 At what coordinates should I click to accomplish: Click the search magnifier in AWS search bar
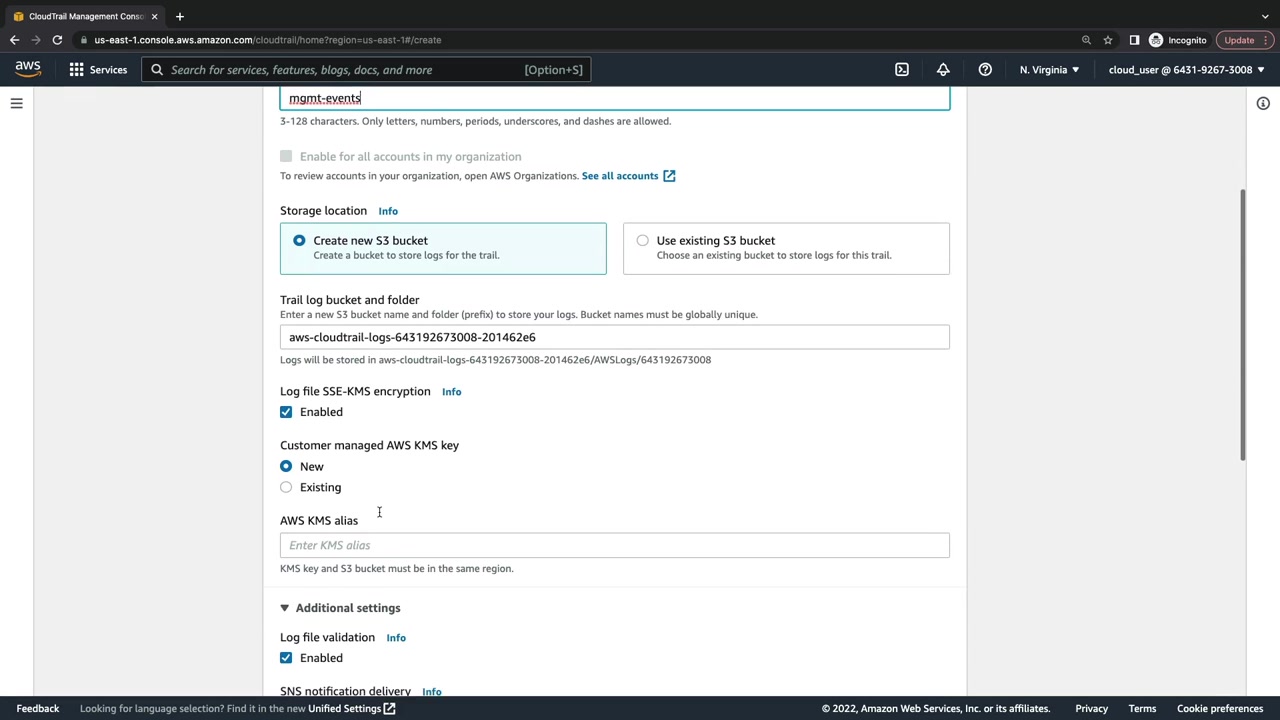pyautogui.click(x=157, y=70)
